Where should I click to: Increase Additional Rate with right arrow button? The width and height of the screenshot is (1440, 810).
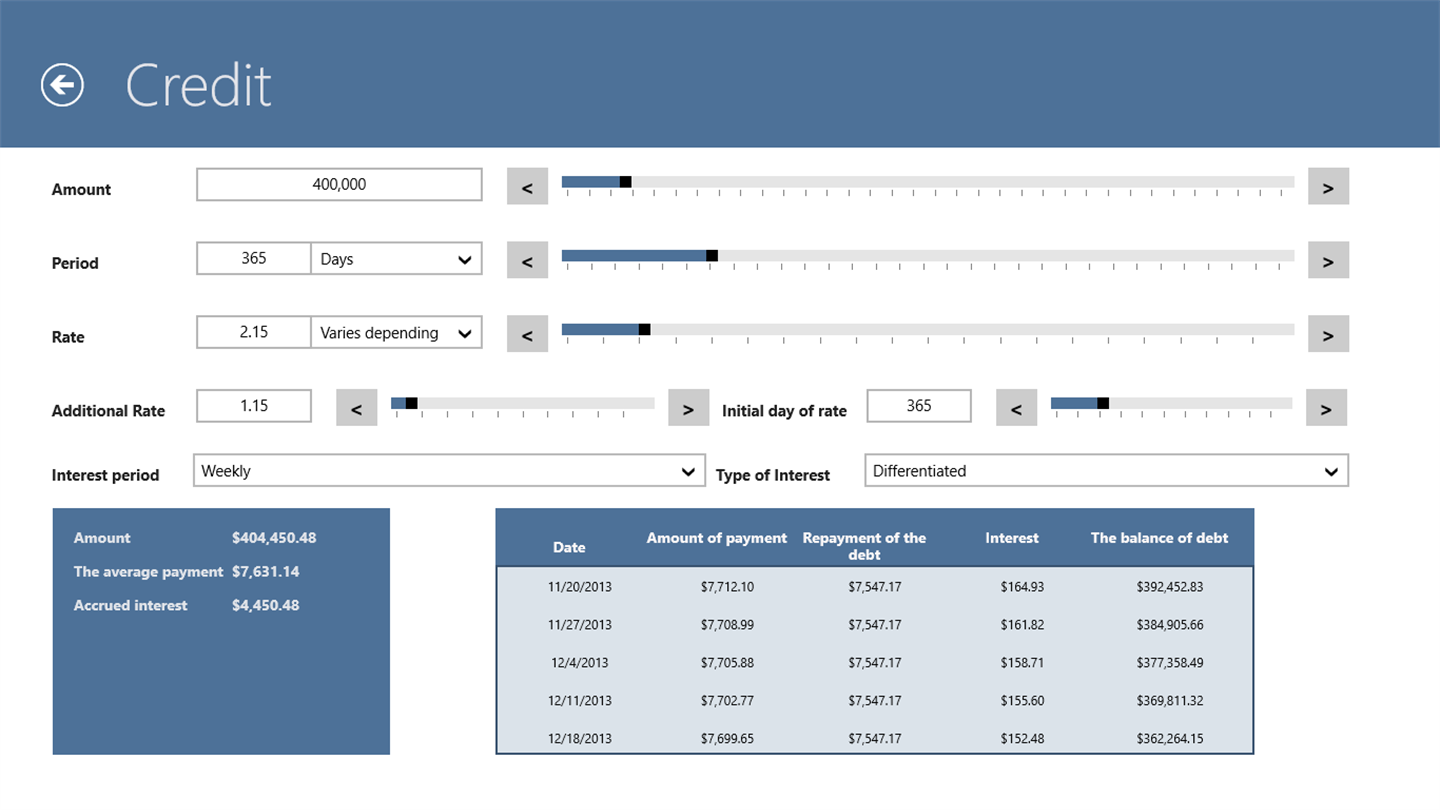click(688, 408)
